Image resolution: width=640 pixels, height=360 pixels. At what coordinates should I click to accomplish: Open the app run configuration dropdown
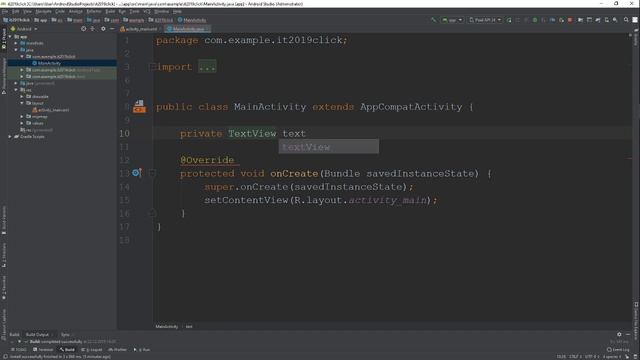[x=452, y=20]
